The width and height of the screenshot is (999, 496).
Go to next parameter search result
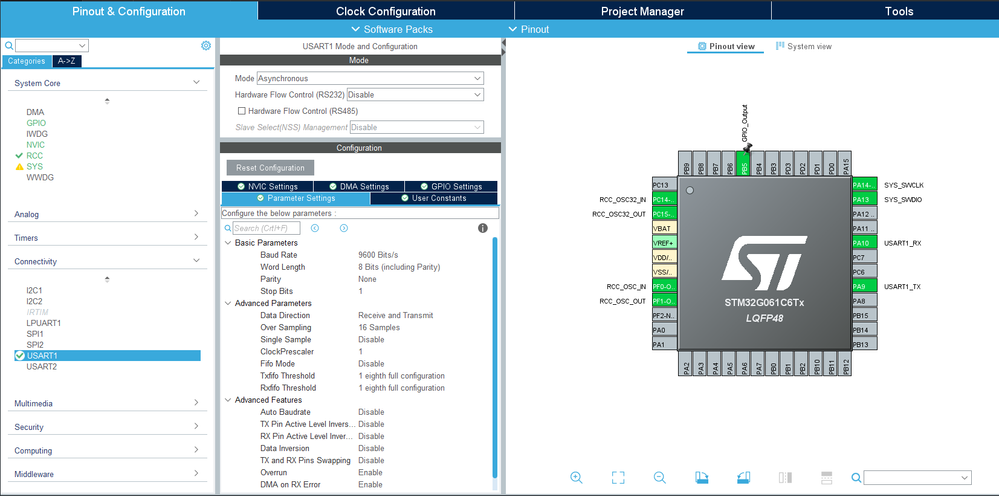343,228
